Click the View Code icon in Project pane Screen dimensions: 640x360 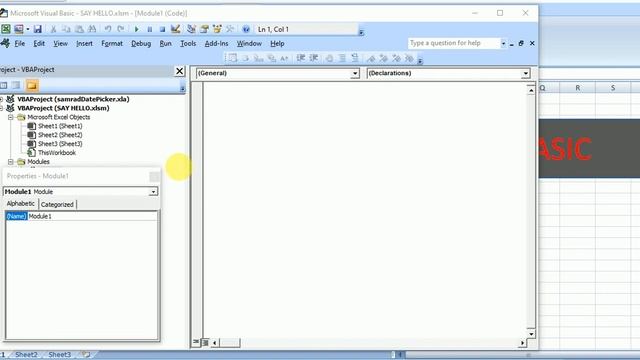tap(4, 85)
